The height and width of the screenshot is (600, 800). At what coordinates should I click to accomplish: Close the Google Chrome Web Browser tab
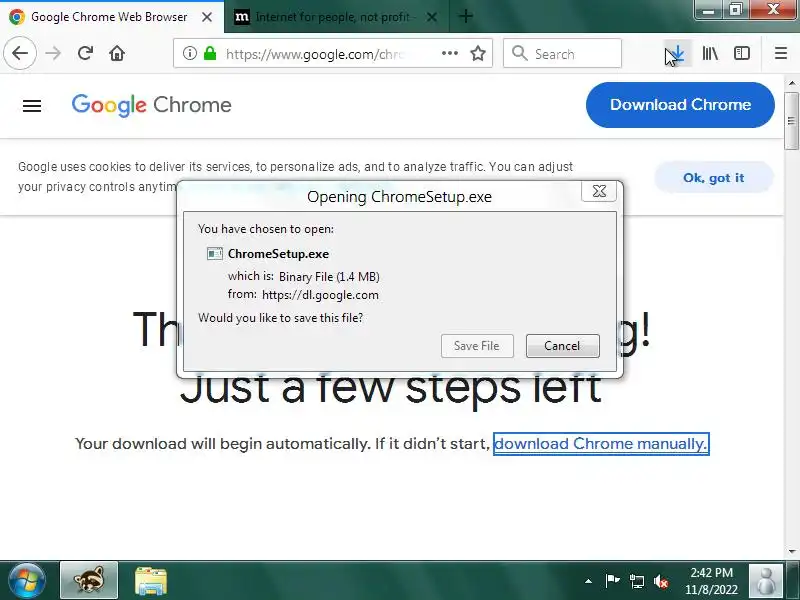coord(207,17)
